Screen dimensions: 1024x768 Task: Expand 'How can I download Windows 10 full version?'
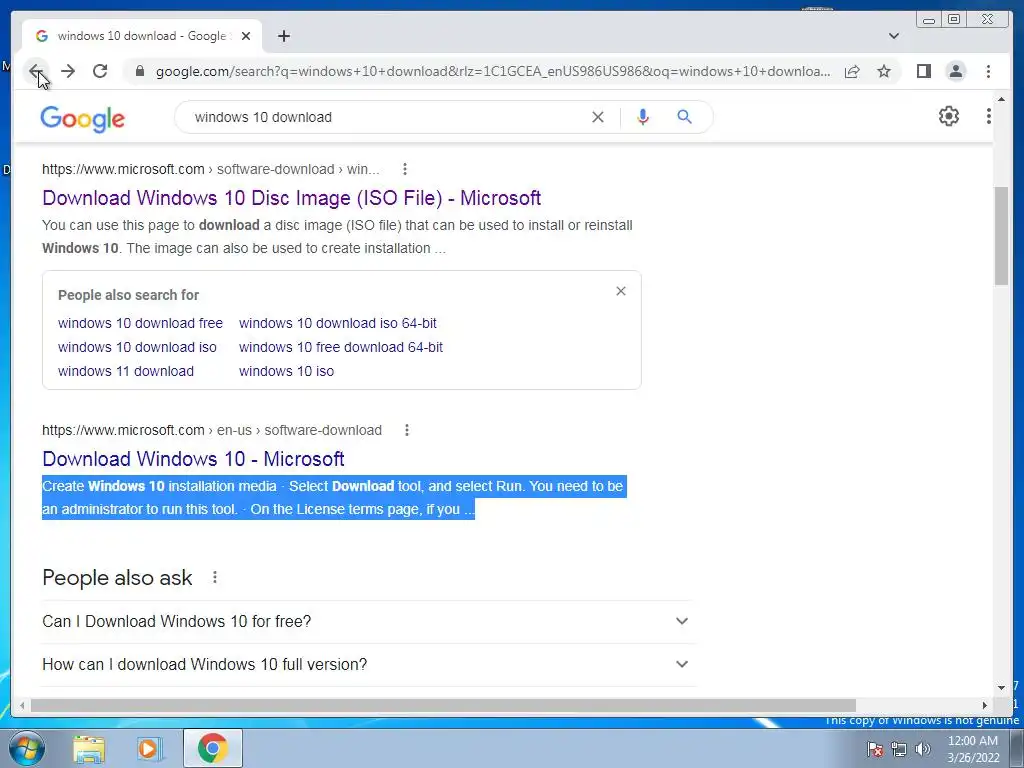click(x=366, y=664)
